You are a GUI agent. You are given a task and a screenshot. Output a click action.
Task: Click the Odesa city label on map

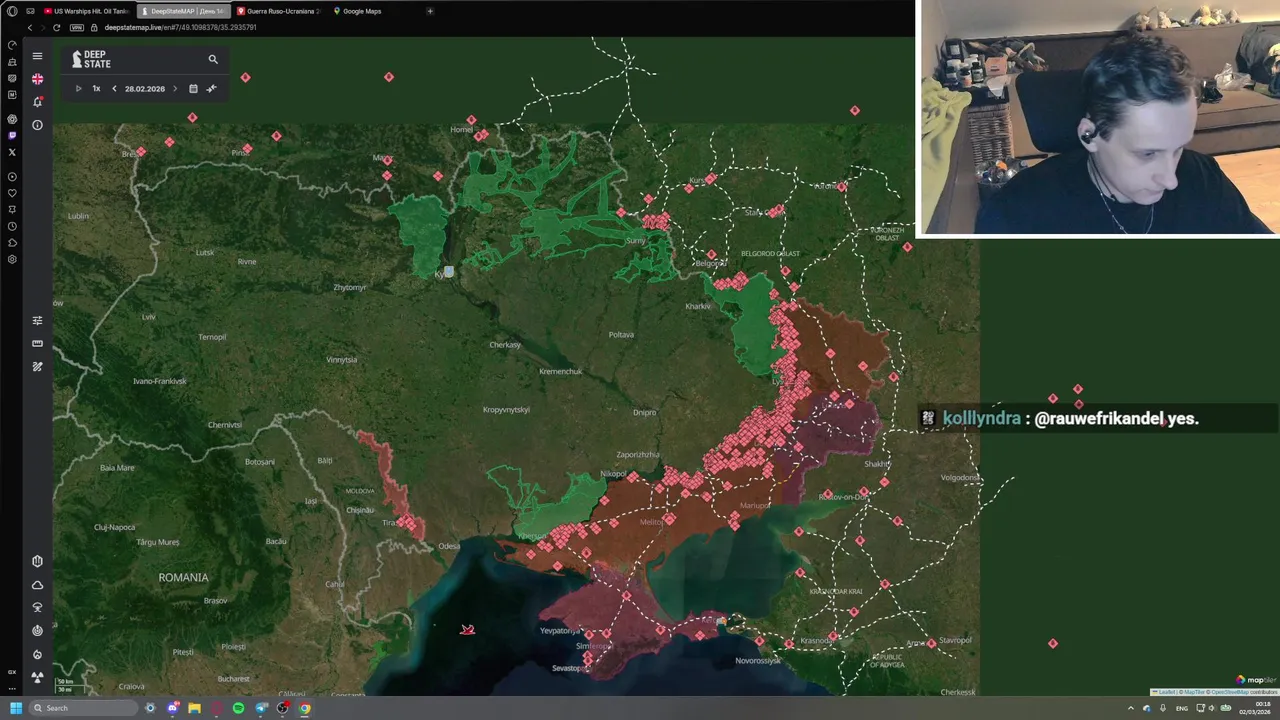(449, 546)
